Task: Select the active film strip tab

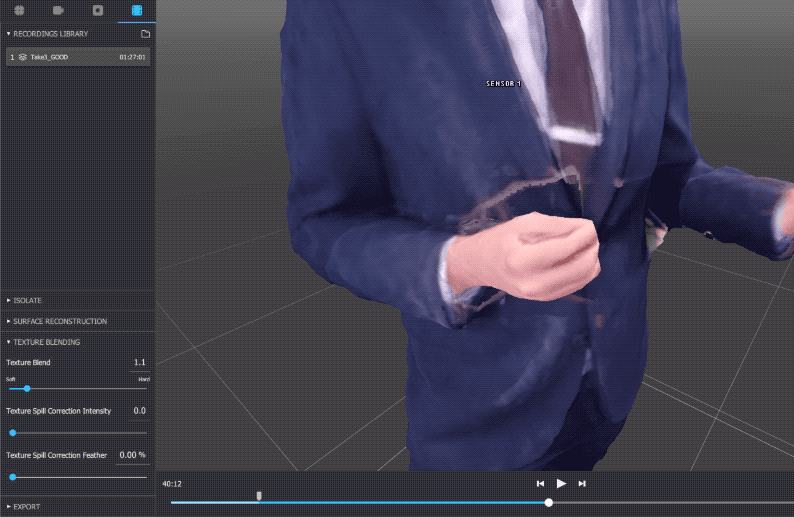Action: [x=136, y=11]
